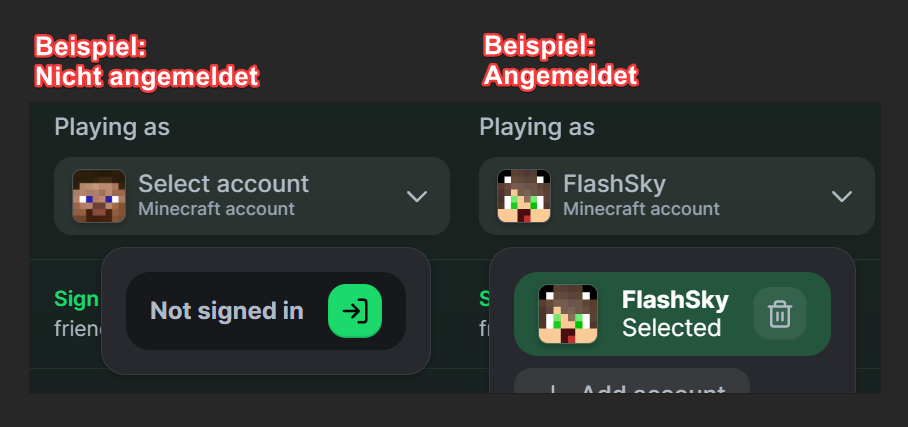Click the "Playing as" label above FlashSky

coord(537,127)
